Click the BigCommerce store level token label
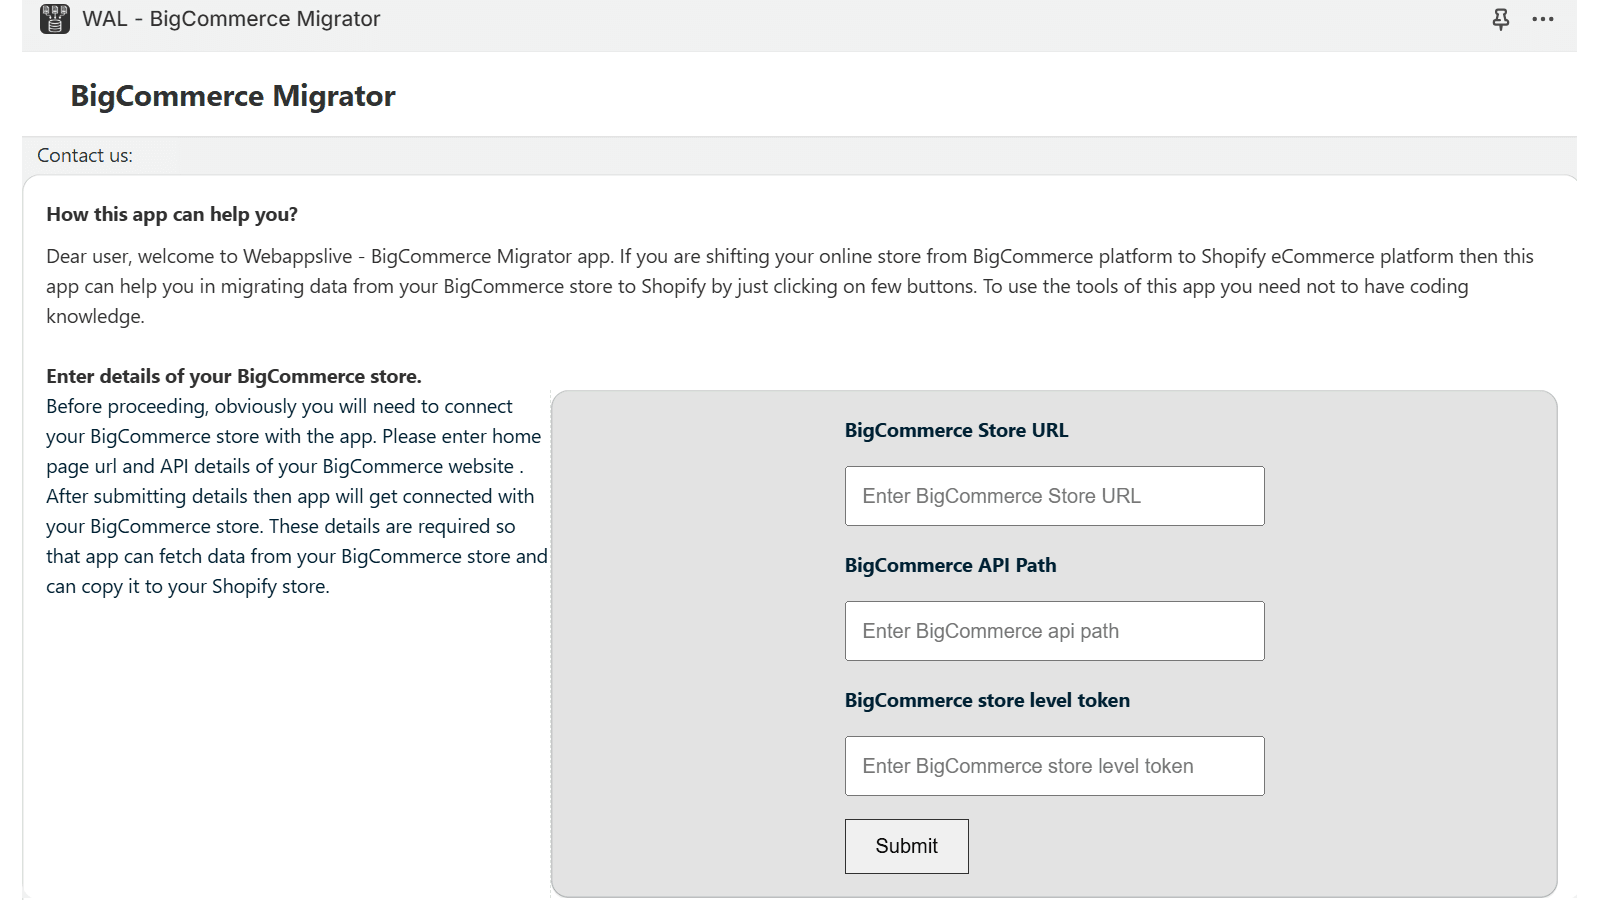1600x900 pixels. click(987, 700)
